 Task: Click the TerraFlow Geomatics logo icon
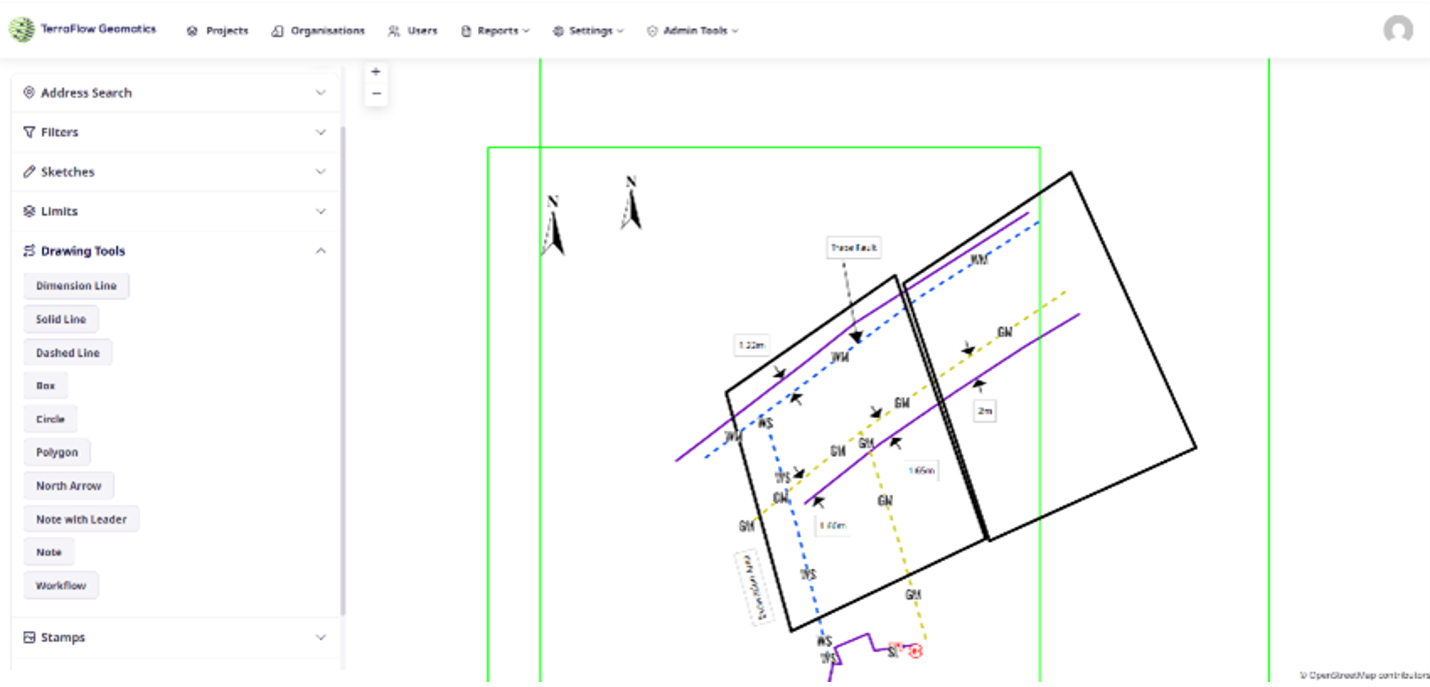(21, 30)
